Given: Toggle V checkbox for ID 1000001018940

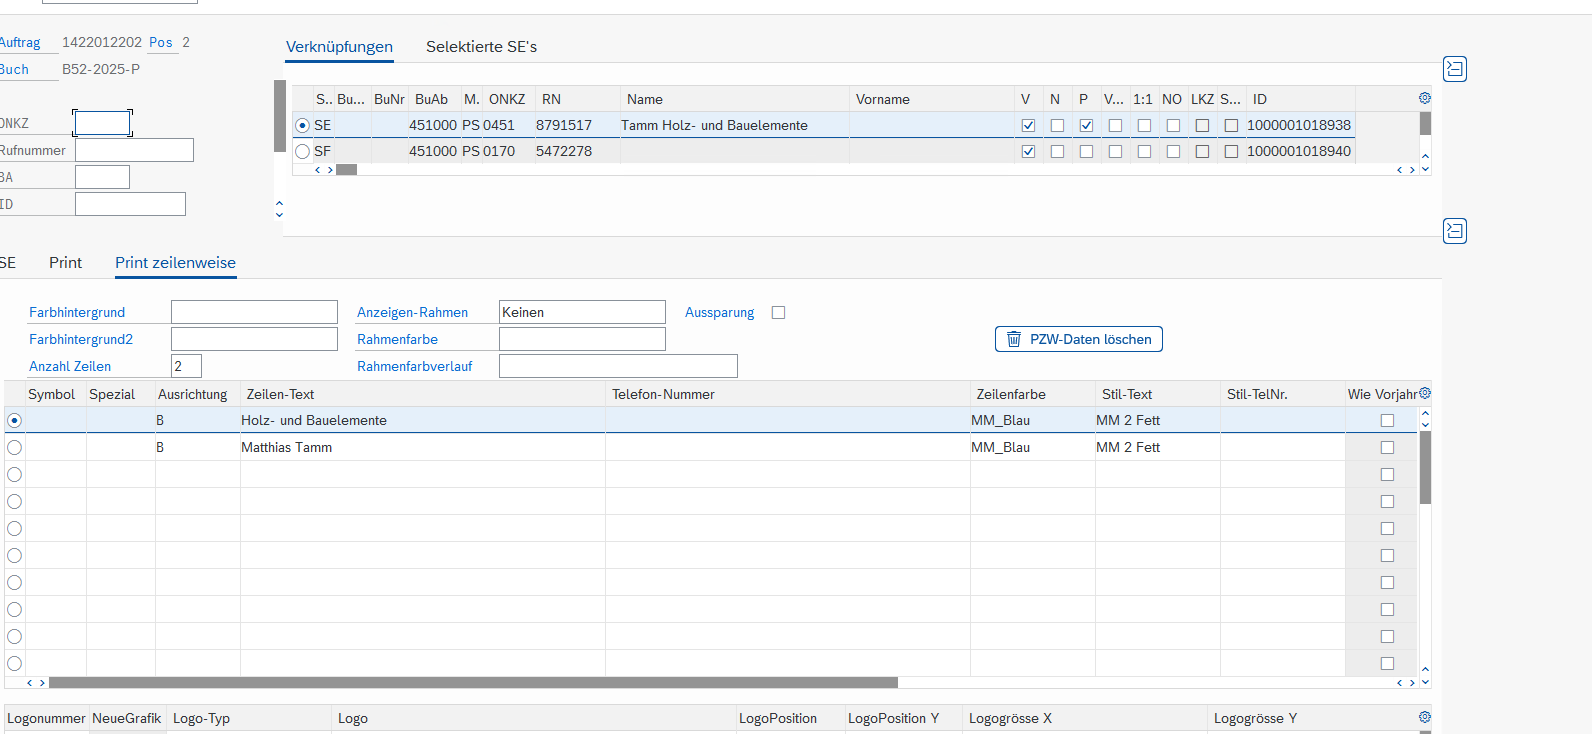Looking at the screenshot, I should coord(1028,151).
